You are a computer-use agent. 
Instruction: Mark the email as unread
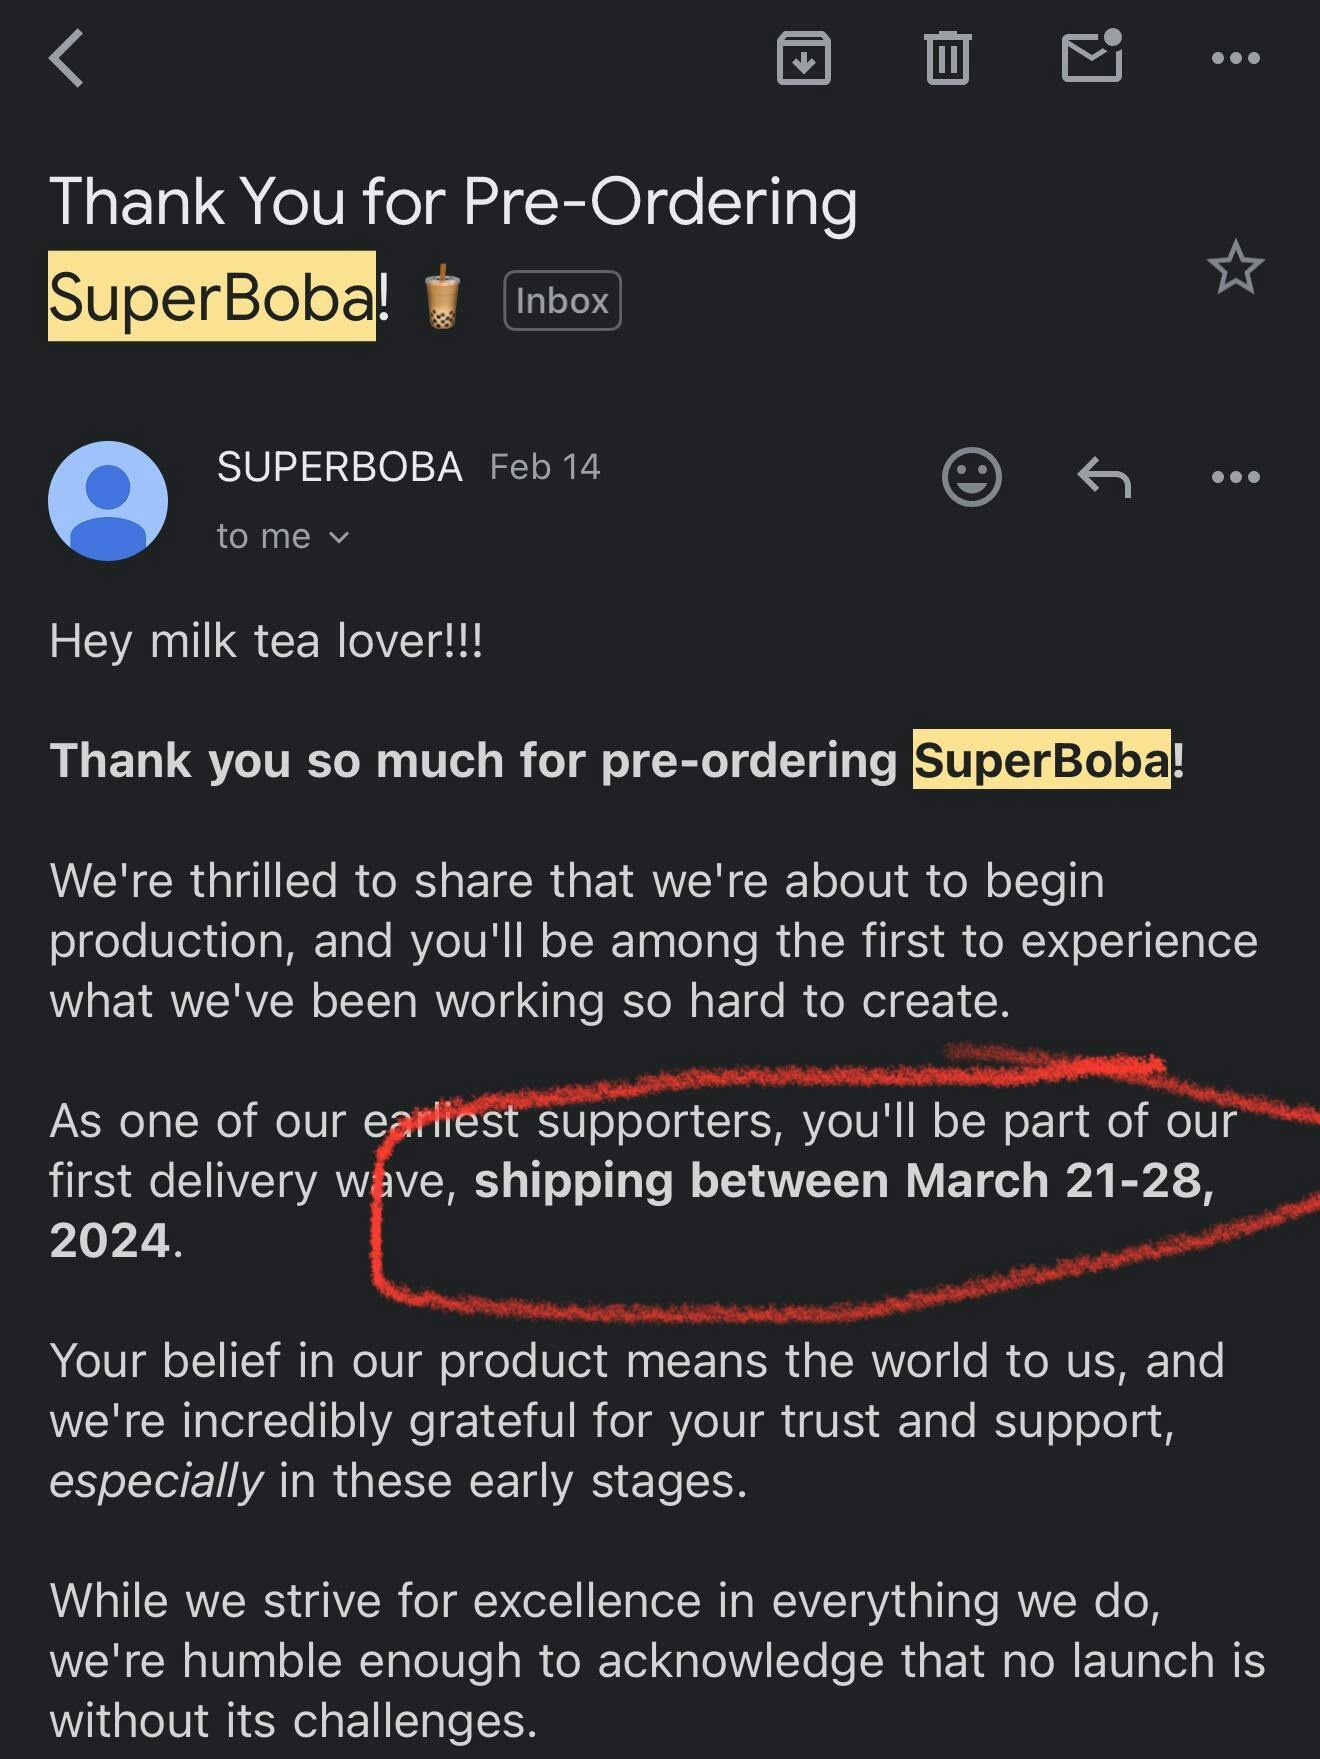coord(1091,56)
